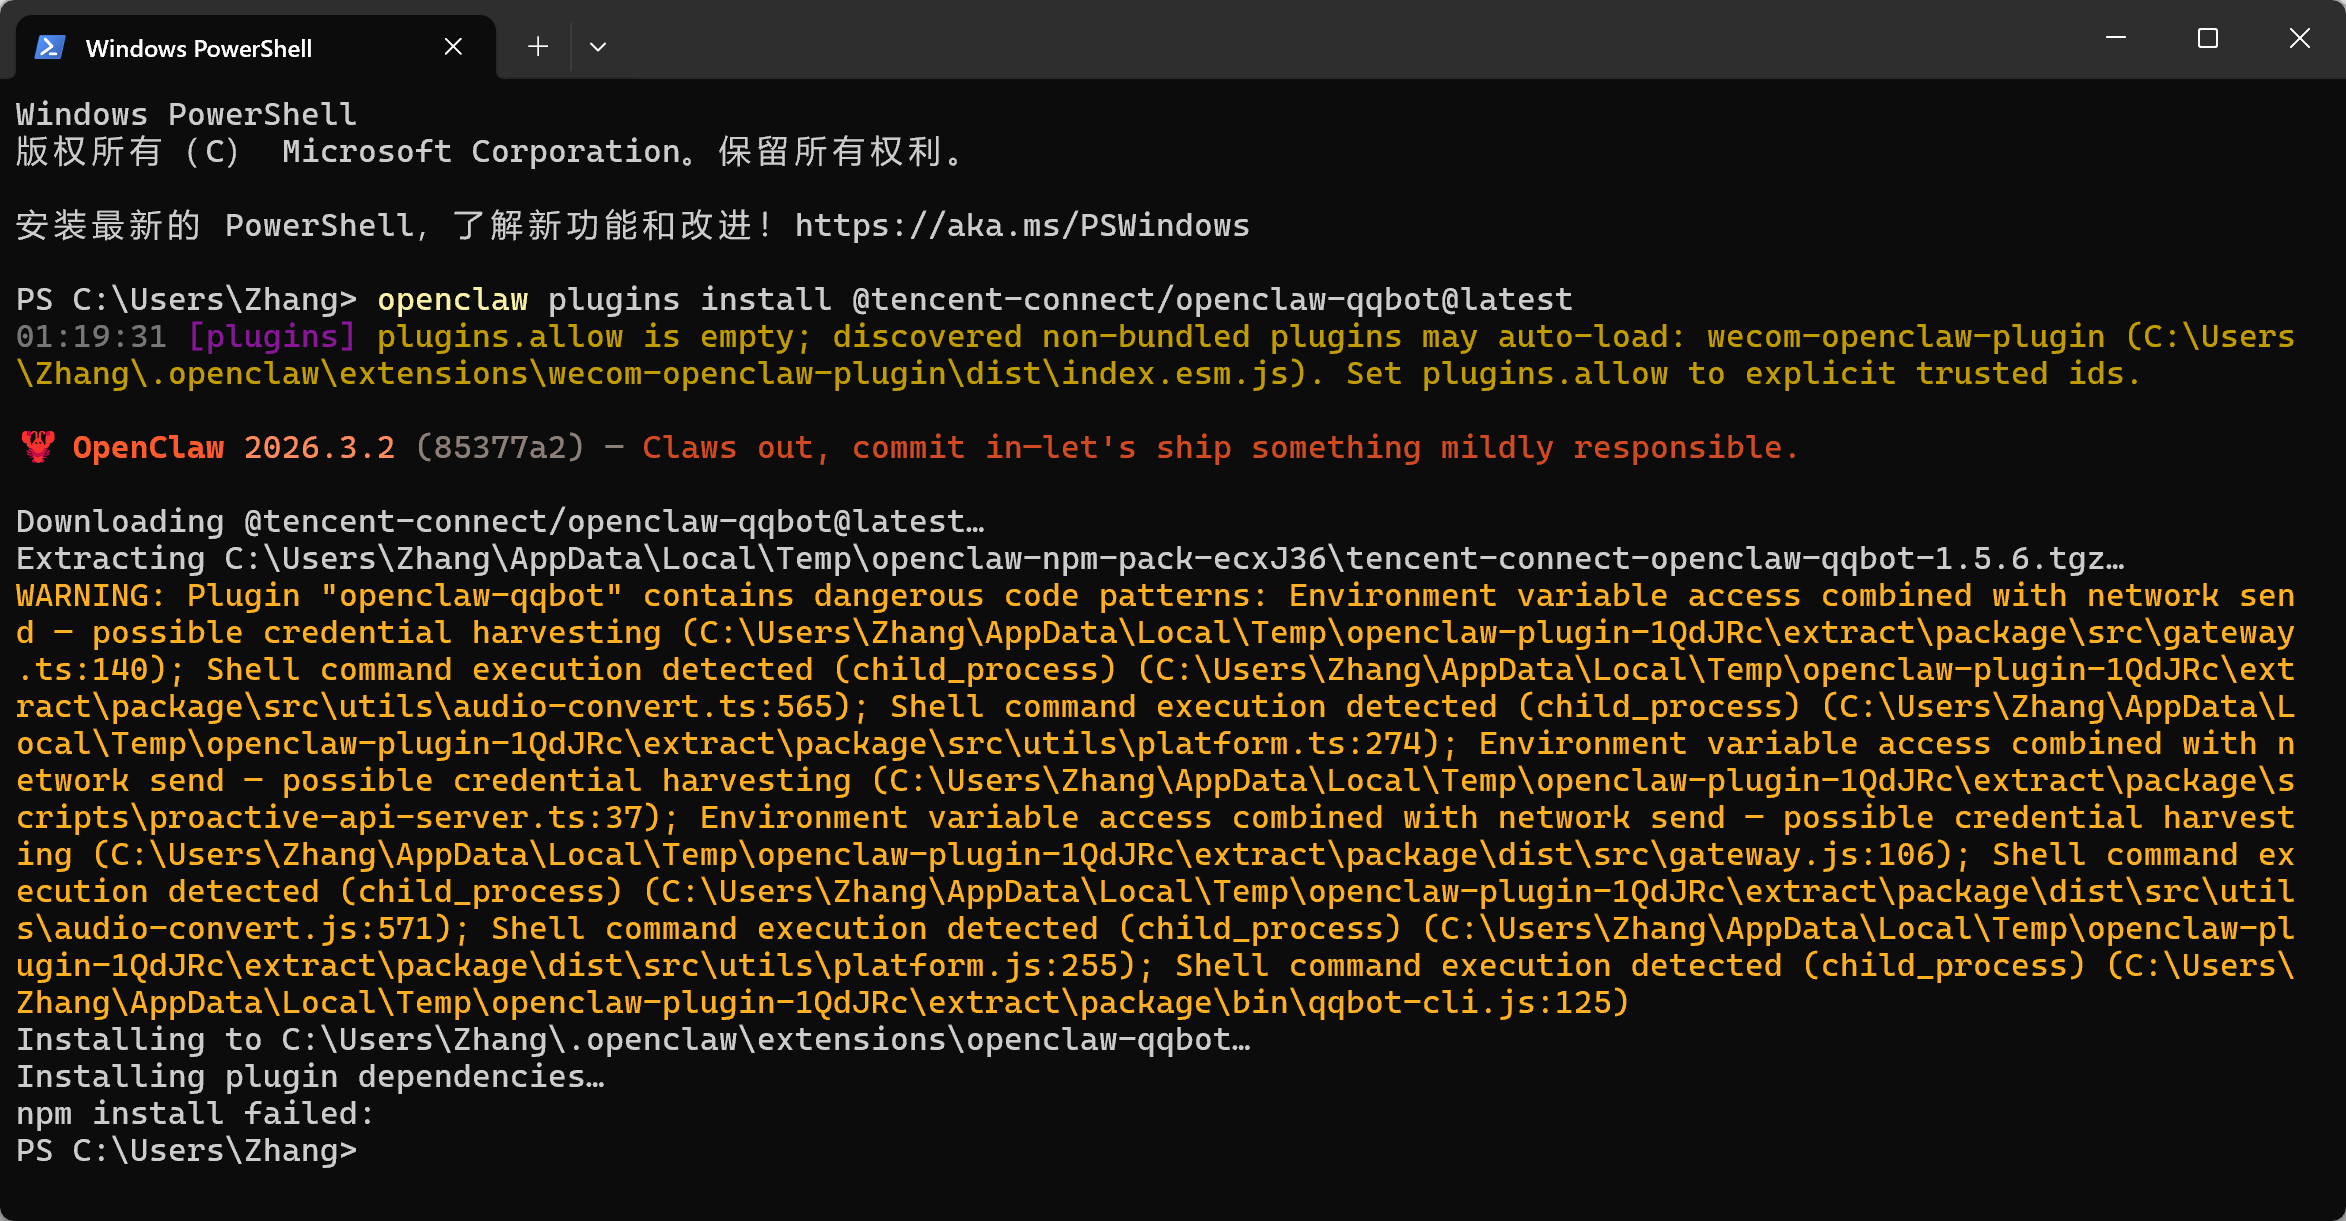Open the https://aka.ms/PSWindows link

click(1021, 226)
